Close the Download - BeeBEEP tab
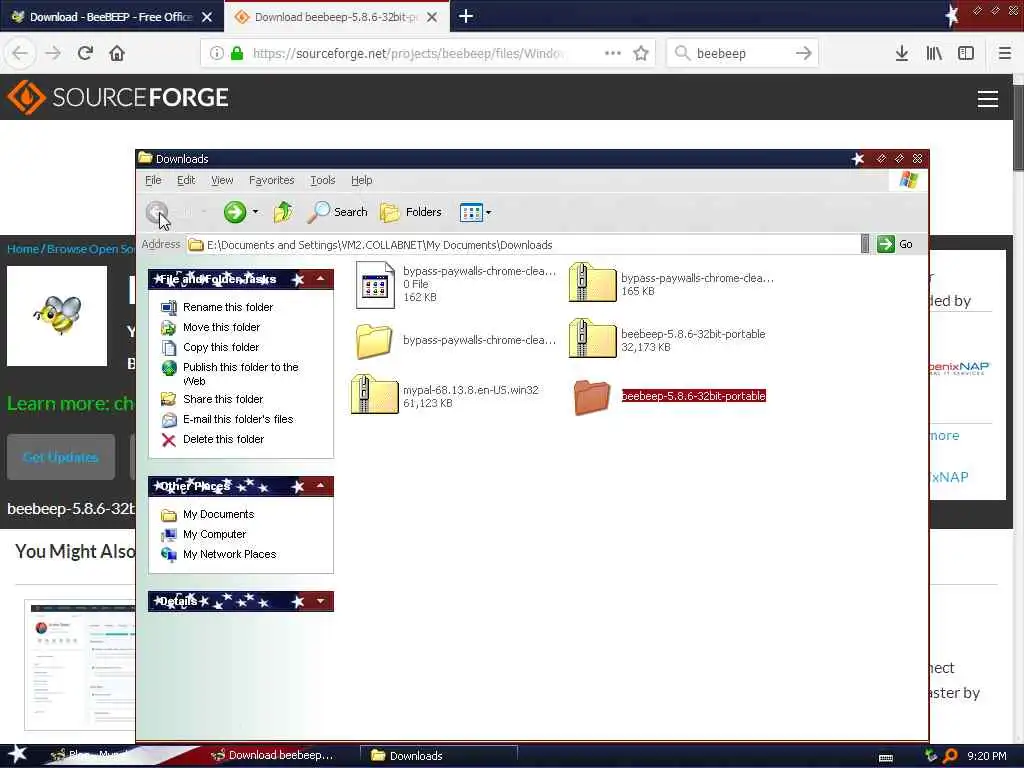Screen dimensions: 1024x768 tap(207, 17)
